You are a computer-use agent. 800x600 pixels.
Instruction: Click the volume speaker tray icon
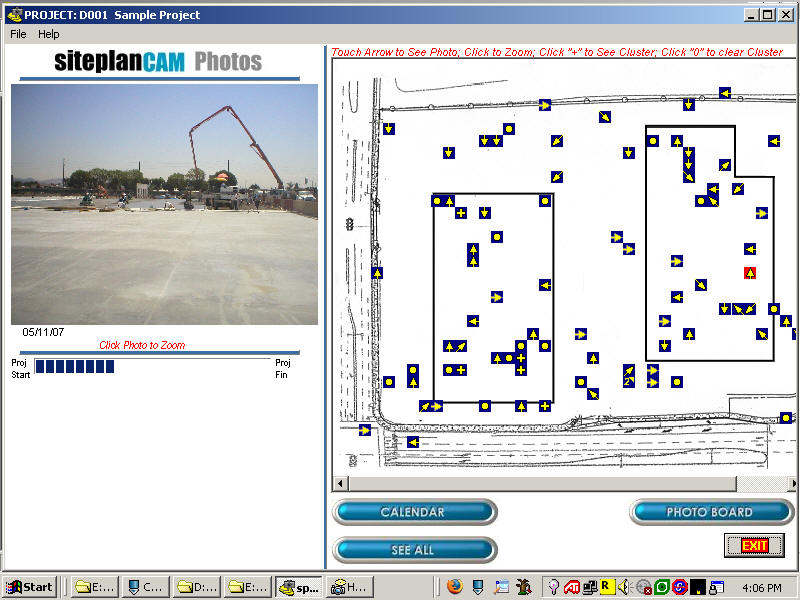(x=623, y=587)
